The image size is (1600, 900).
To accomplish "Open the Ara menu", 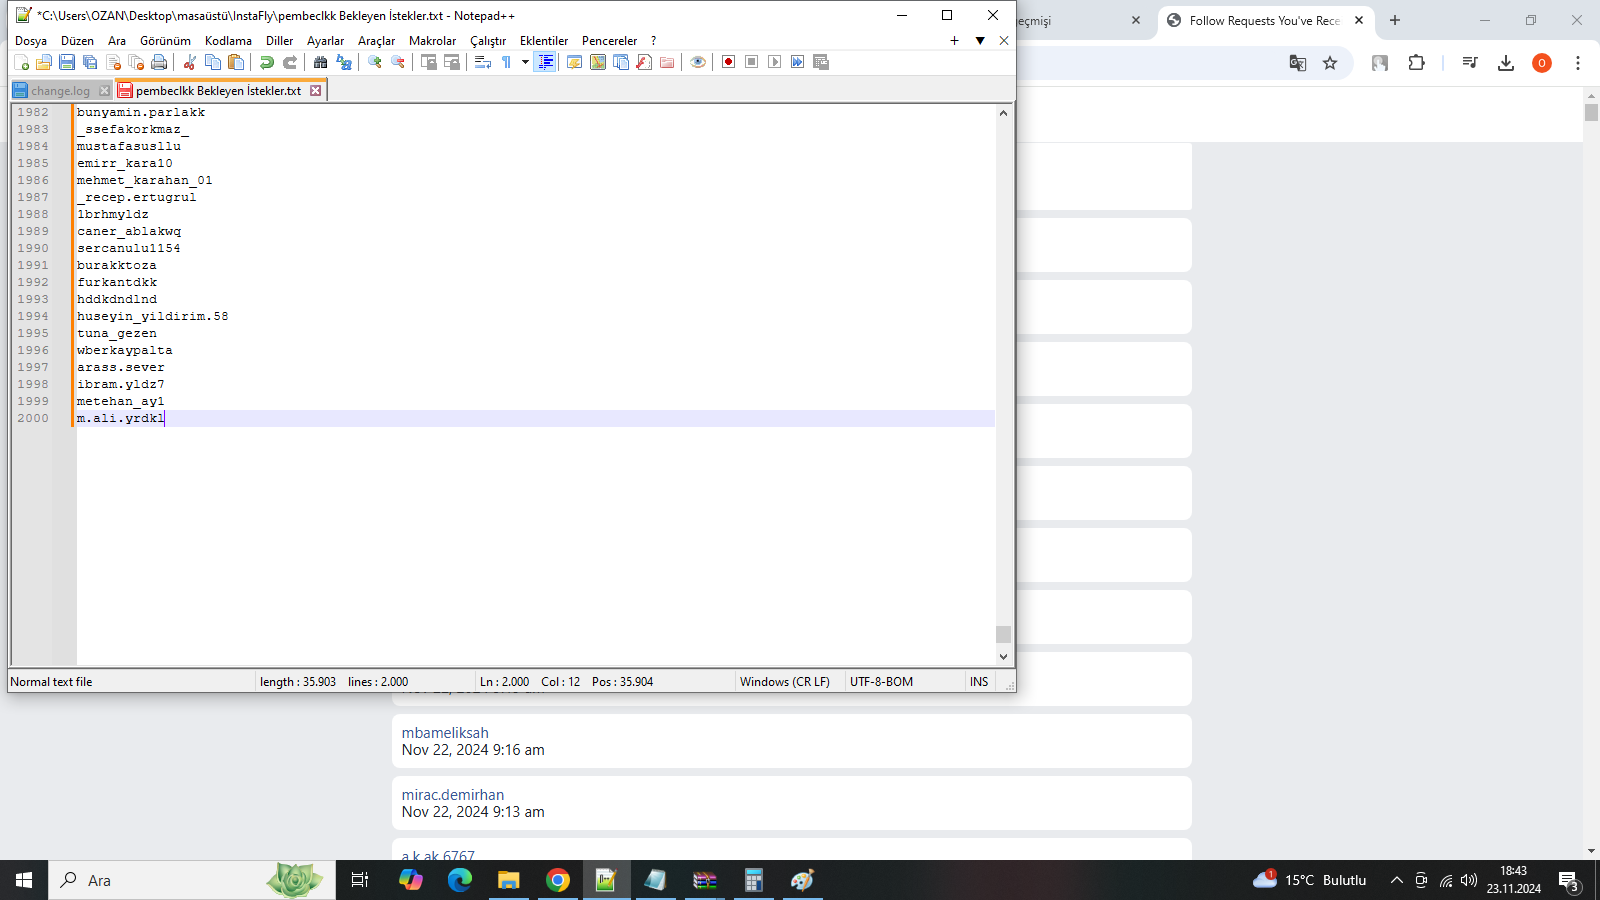I will click(117, 41).
